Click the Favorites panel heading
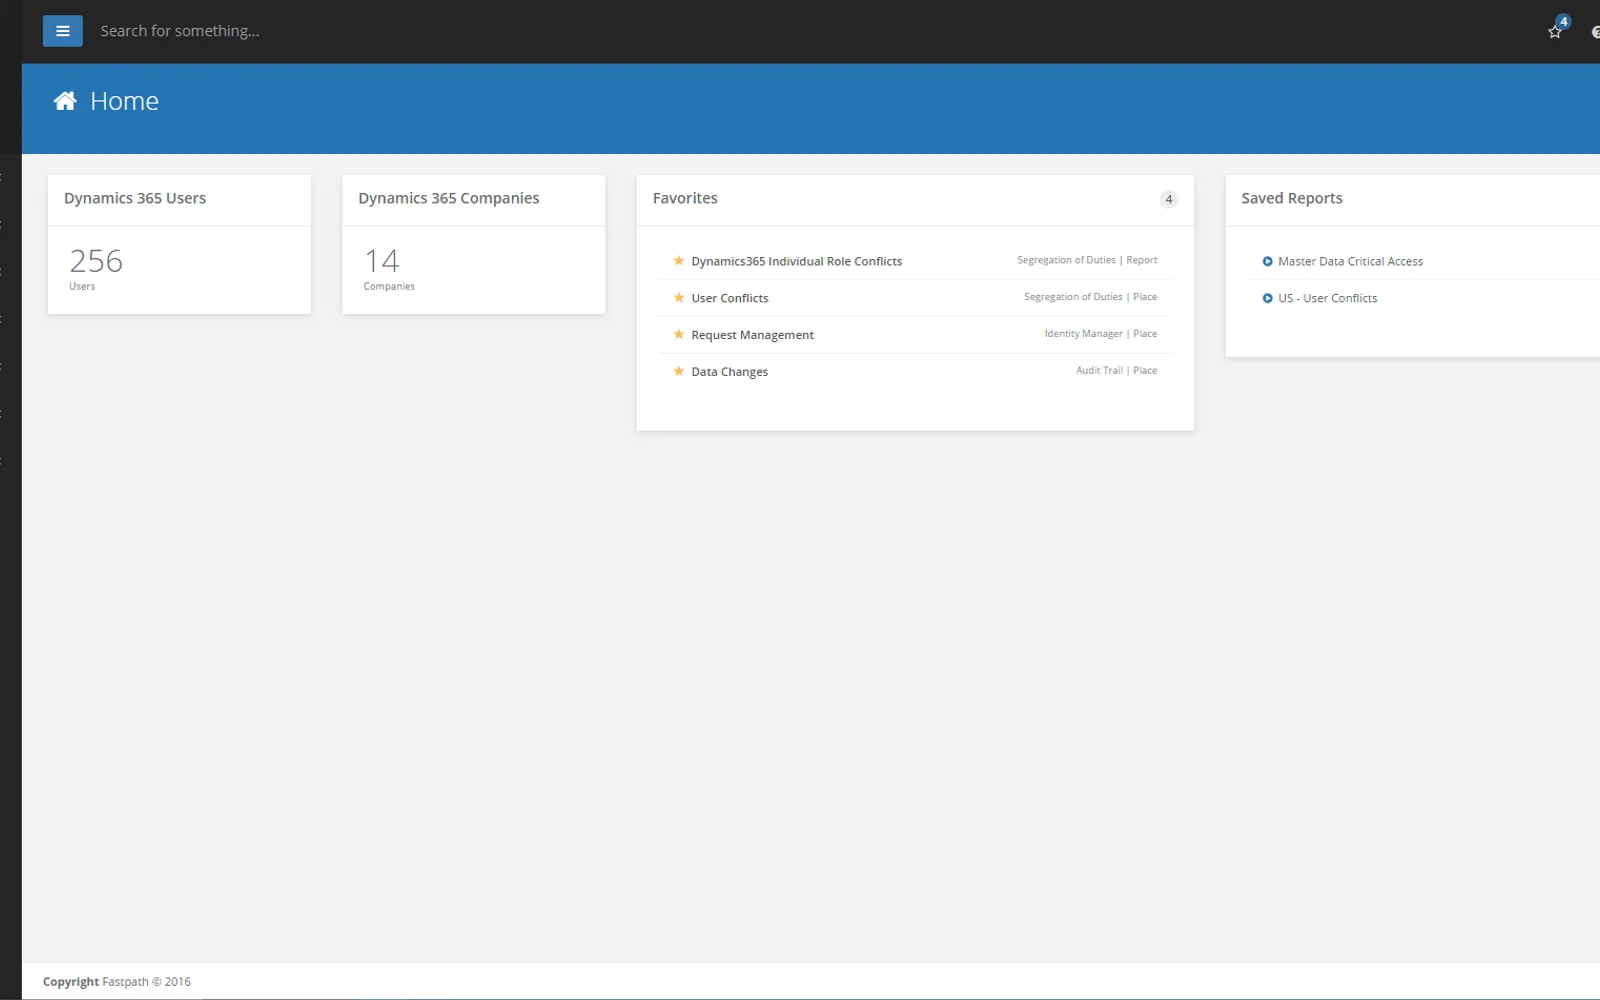 point(685,198)
